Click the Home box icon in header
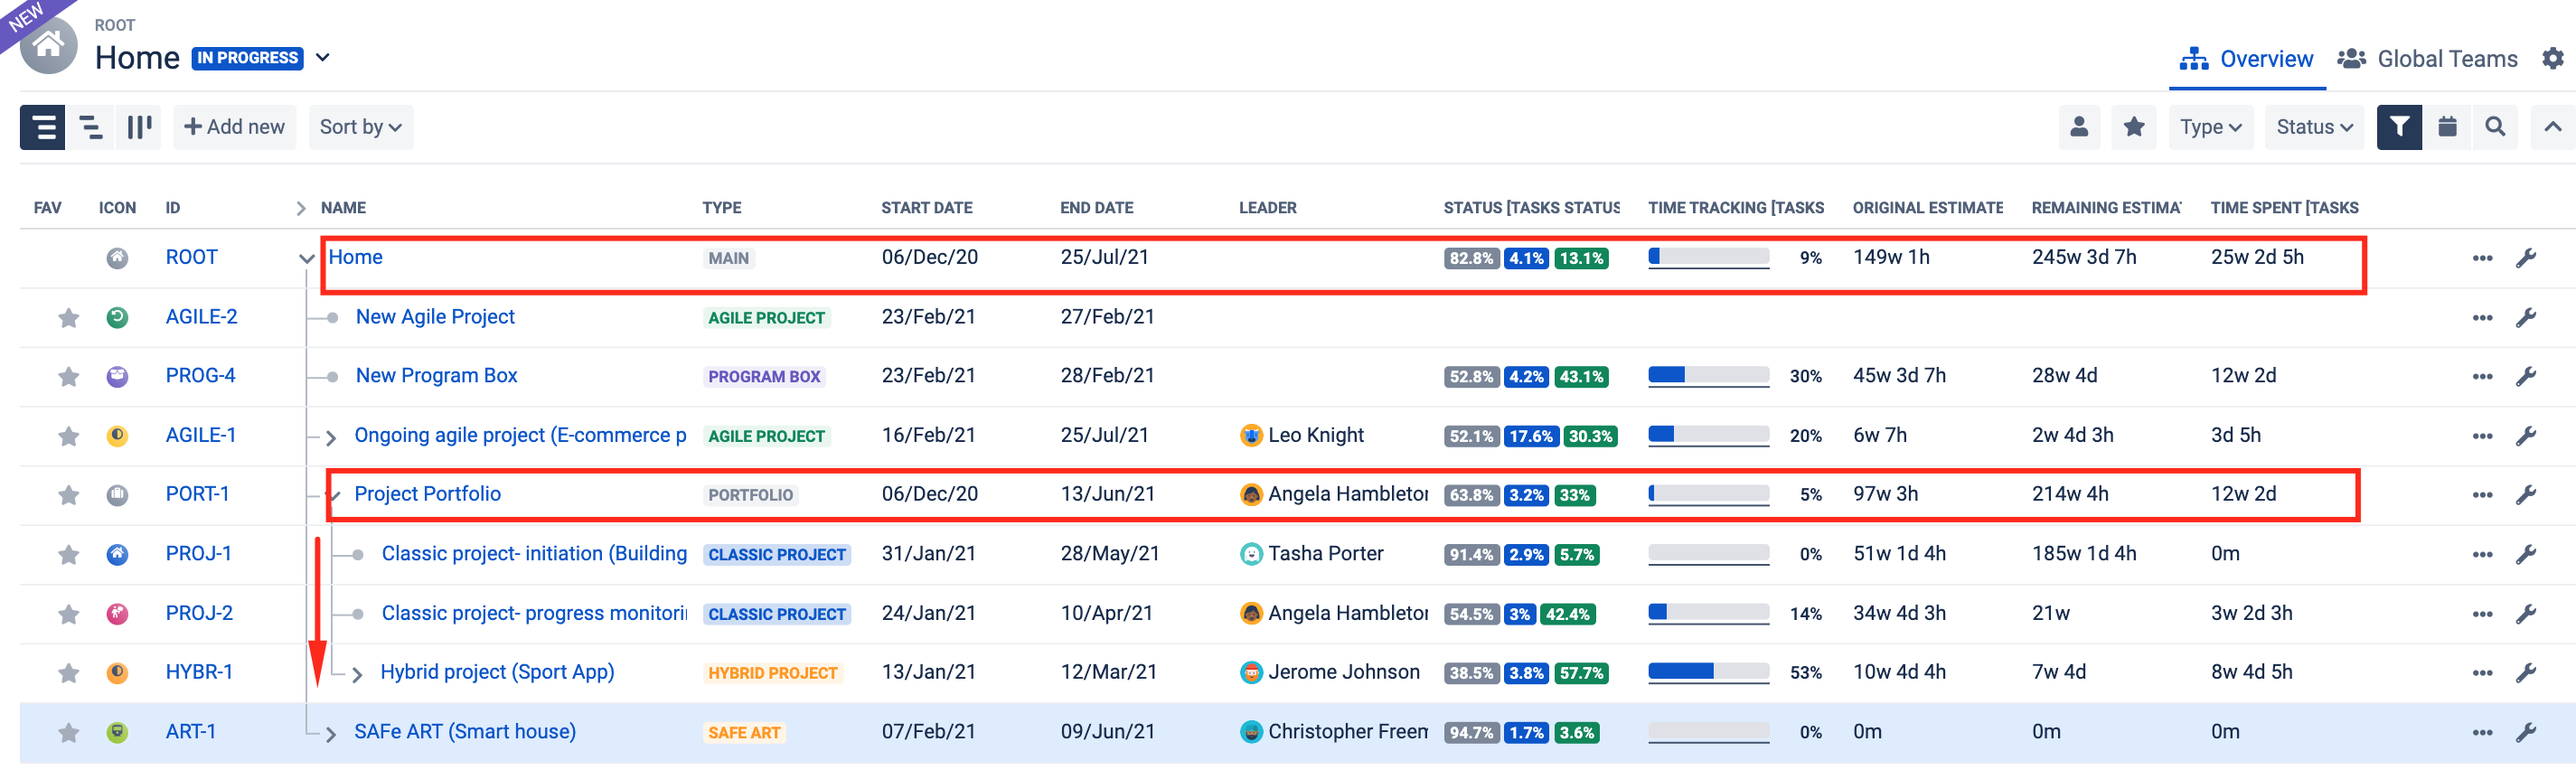 (48, 45)
